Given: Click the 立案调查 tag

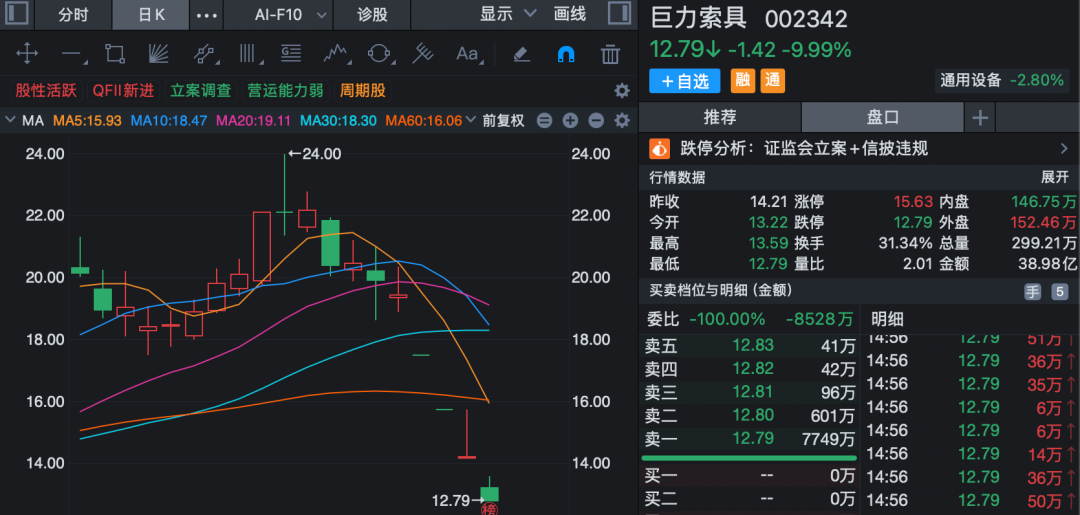Looking at the screenshot, I should (x=202, y=91).
